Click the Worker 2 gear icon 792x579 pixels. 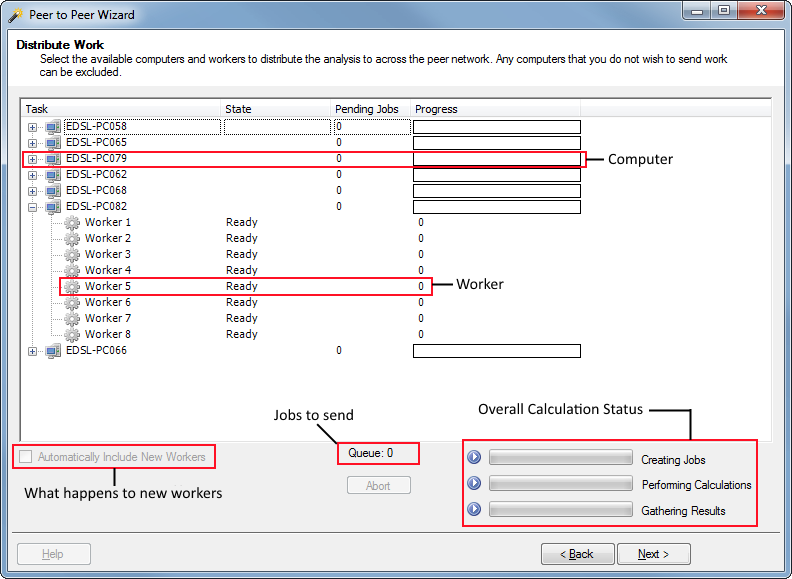click(x=72, y=239)
